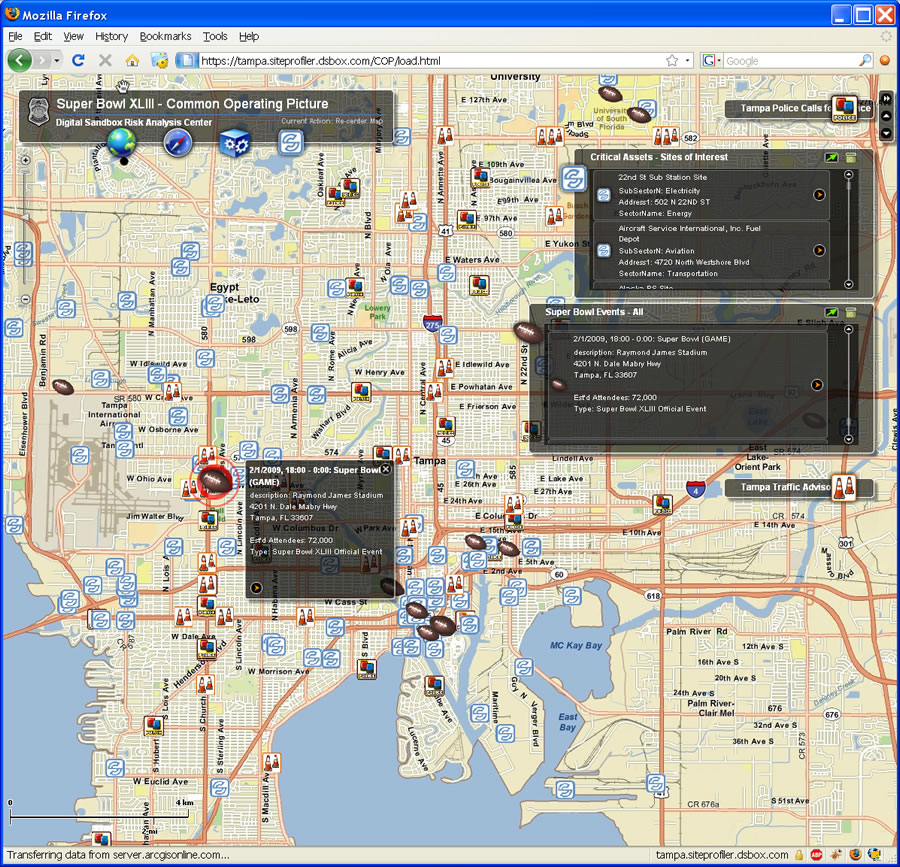This screenshot has height=867, width=900.
Task: Open the Google search engine dropdown
Action: tap(719, 61)
